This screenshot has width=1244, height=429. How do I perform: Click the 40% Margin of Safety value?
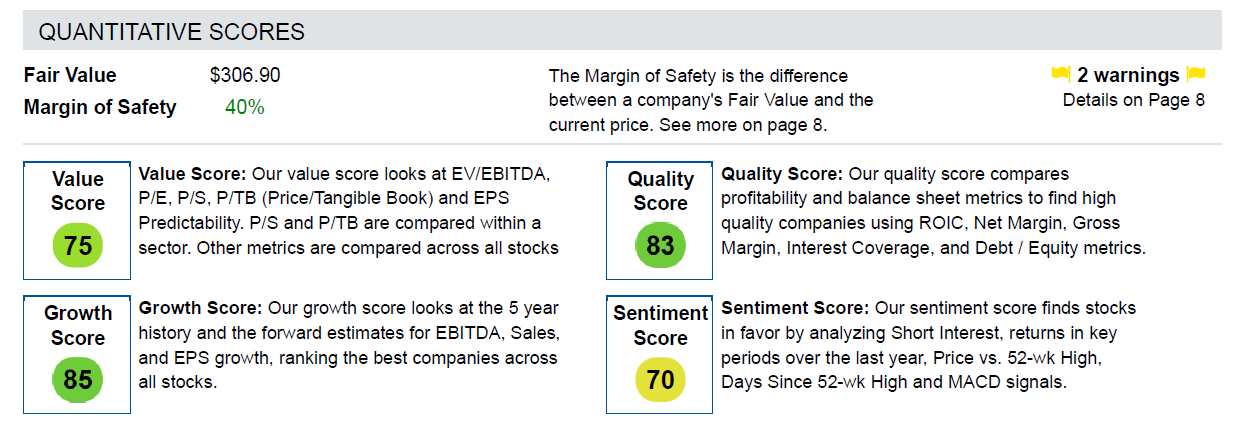click(x=244, y=107)
